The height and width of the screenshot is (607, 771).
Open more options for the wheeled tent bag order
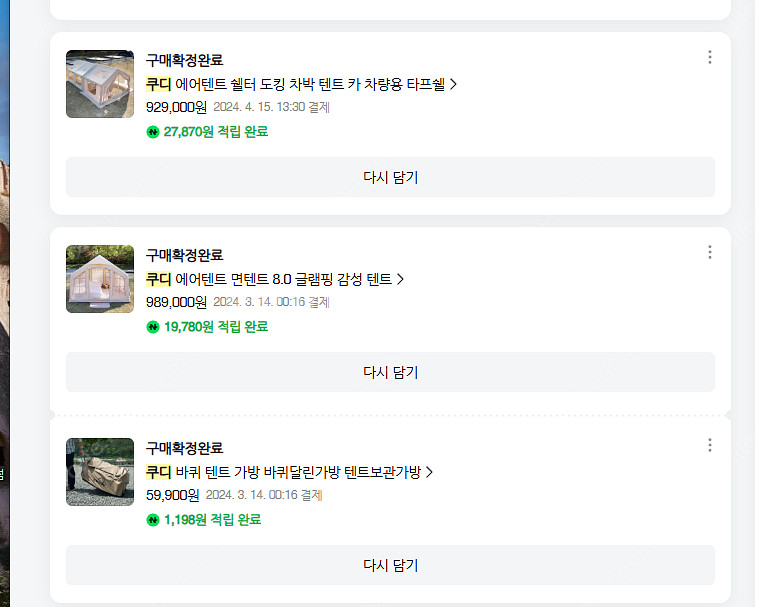coord(710,445)
